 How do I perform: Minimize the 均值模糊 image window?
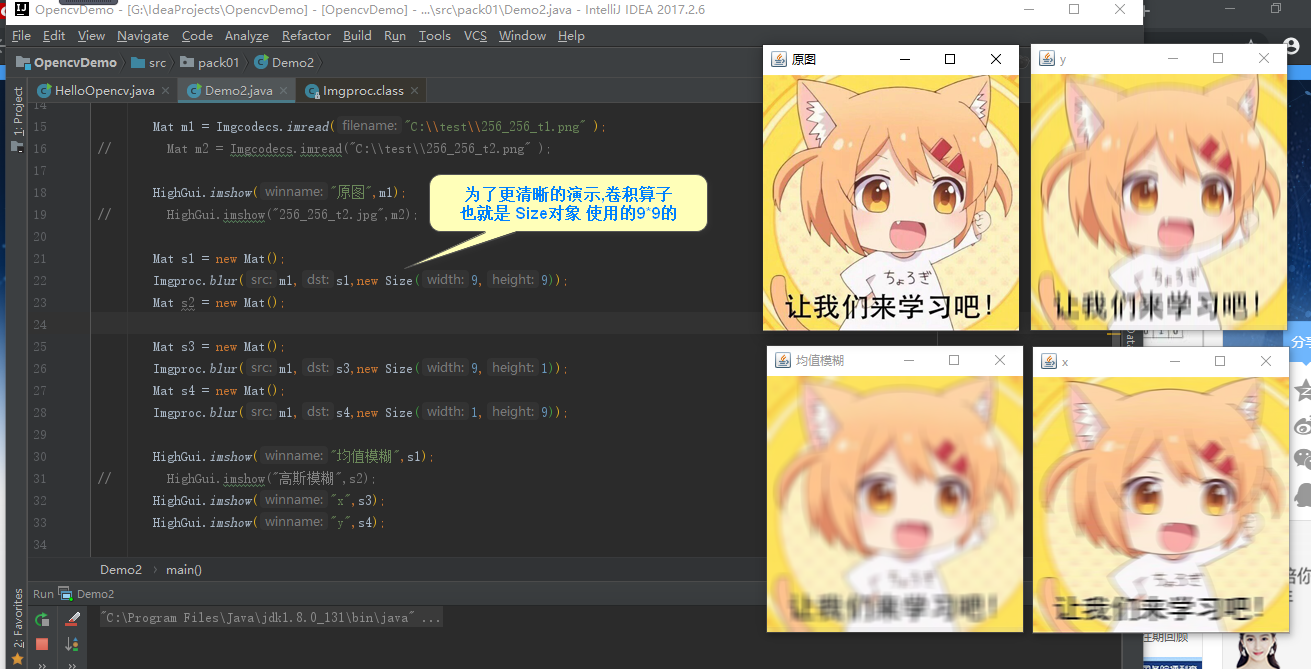[908, 360]
